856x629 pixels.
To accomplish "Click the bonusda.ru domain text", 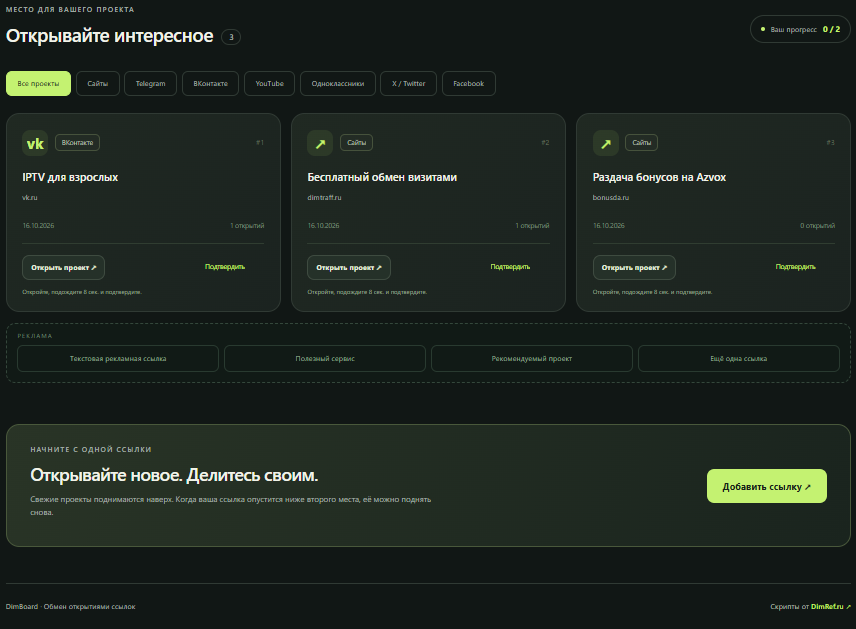I will tap(611, 198).
